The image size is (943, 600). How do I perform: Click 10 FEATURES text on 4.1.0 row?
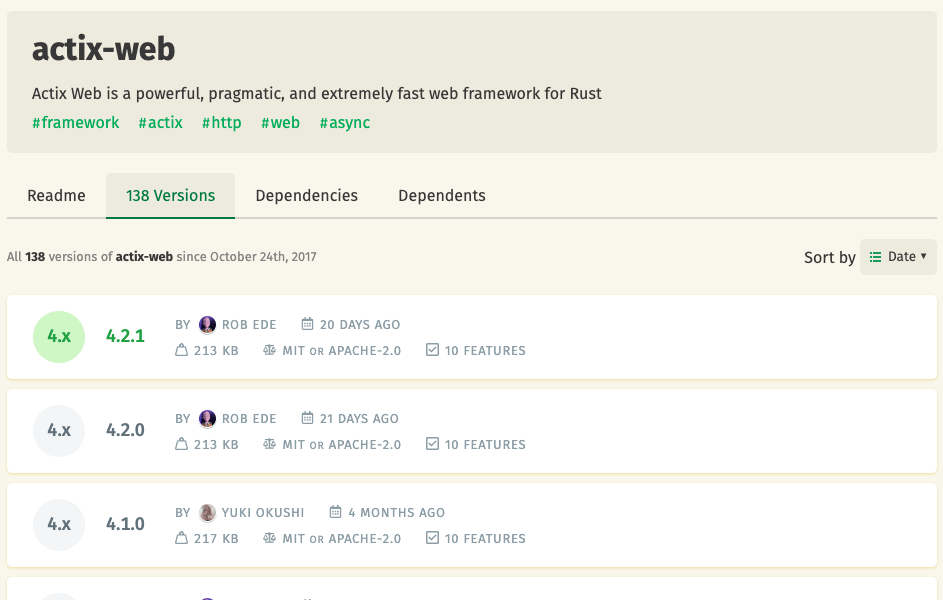click(485, 539)
